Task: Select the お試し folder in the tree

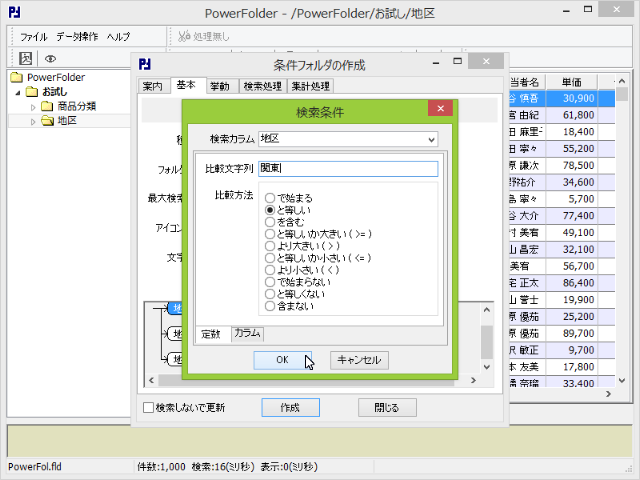Action: (54, 92)
